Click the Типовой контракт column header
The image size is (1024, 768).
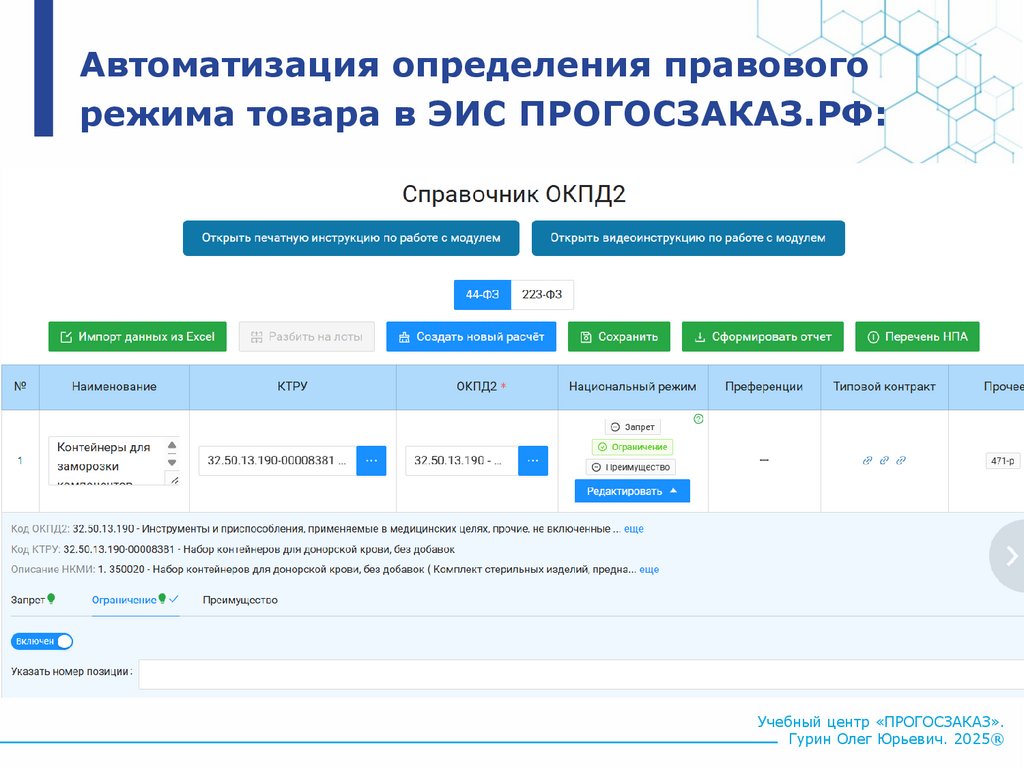tap(884, 387)
